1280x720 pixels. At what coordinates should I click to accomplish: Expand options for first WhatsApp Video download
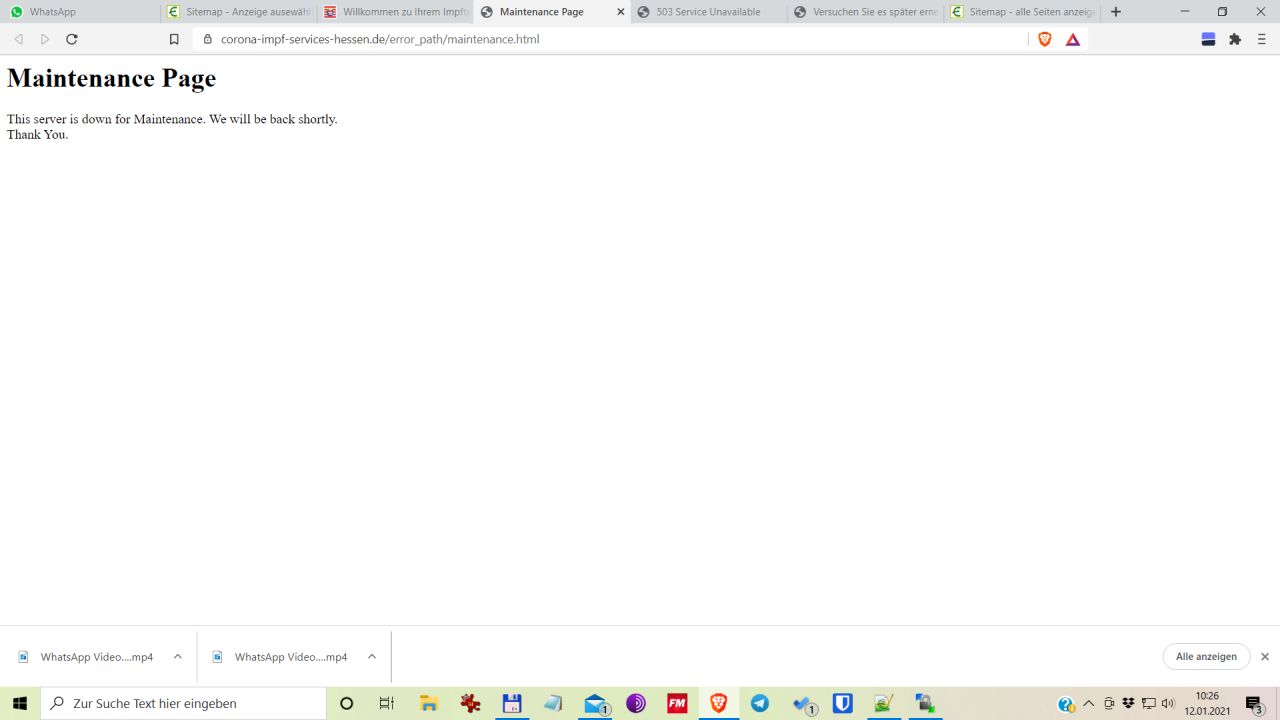(x=178, y=657)
